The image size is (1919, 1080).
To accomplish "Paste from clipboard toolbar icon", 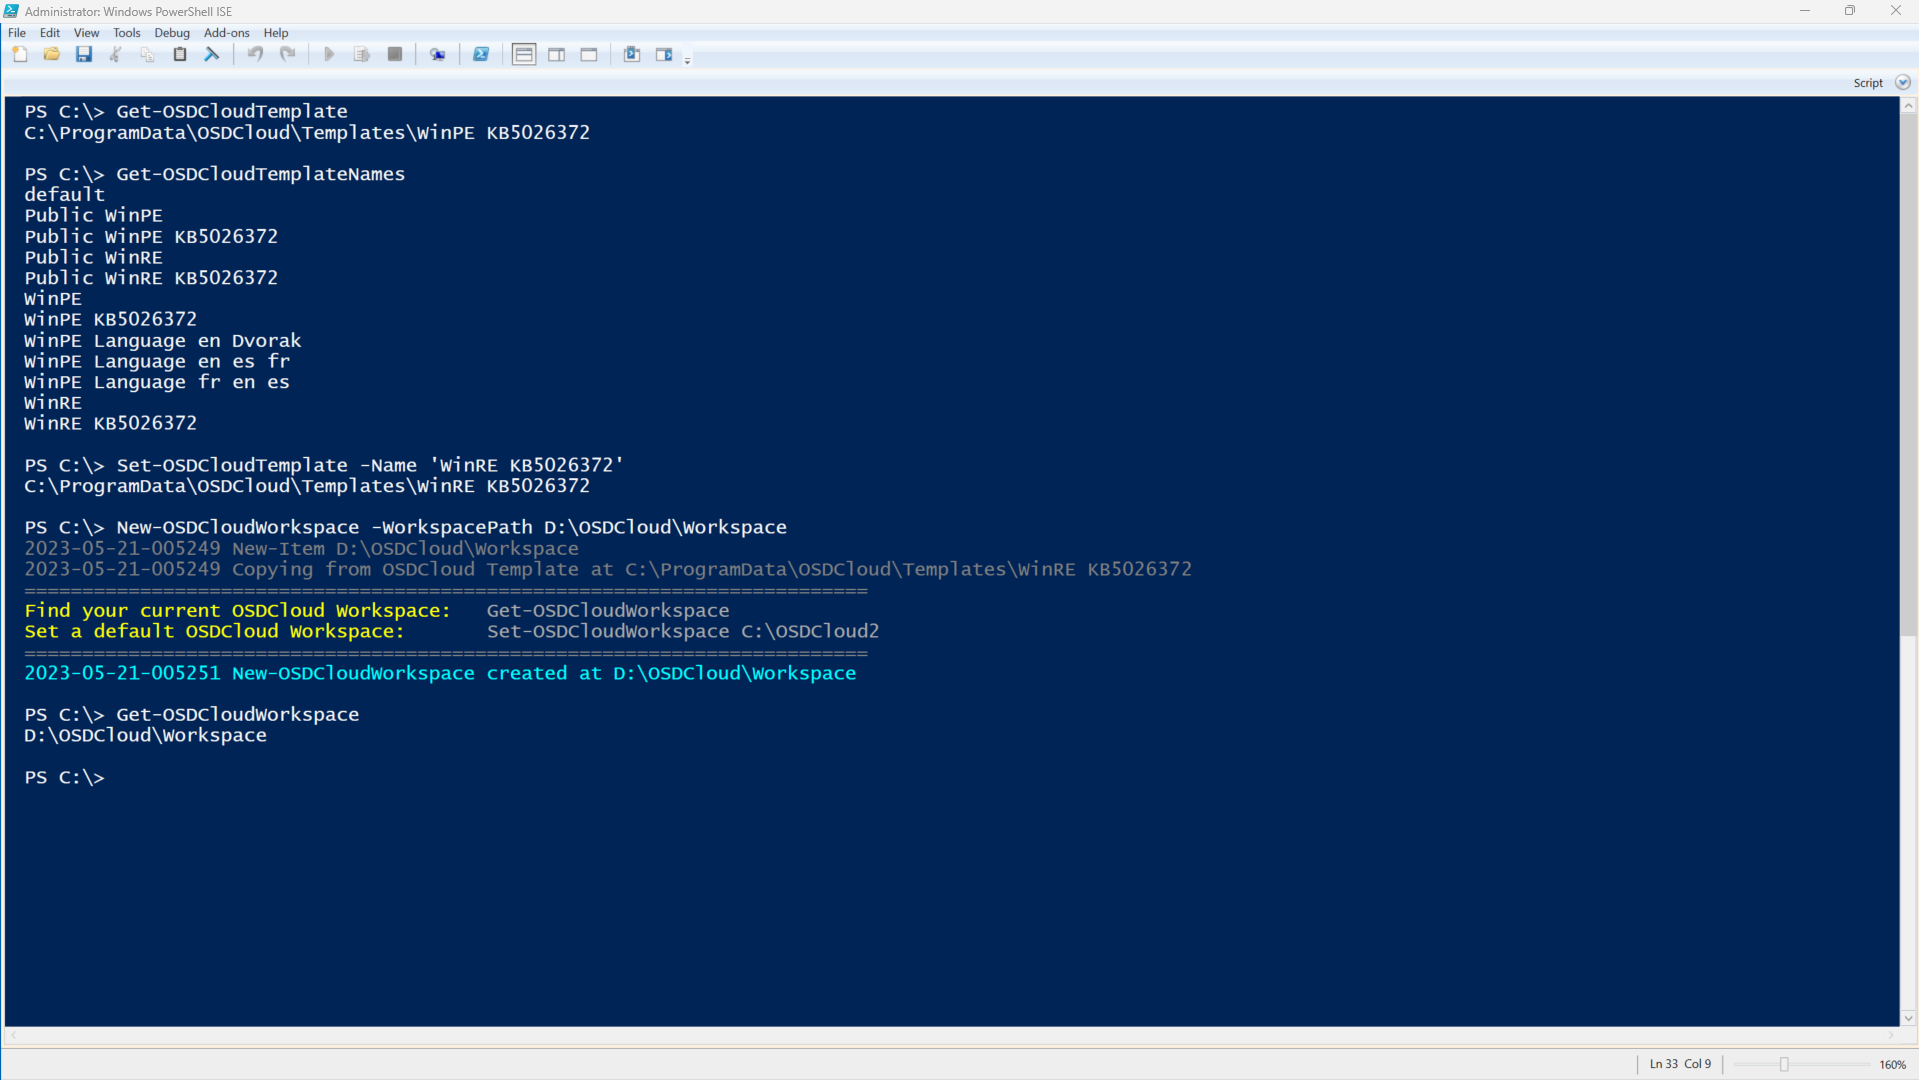I will [x=180, y=55].
